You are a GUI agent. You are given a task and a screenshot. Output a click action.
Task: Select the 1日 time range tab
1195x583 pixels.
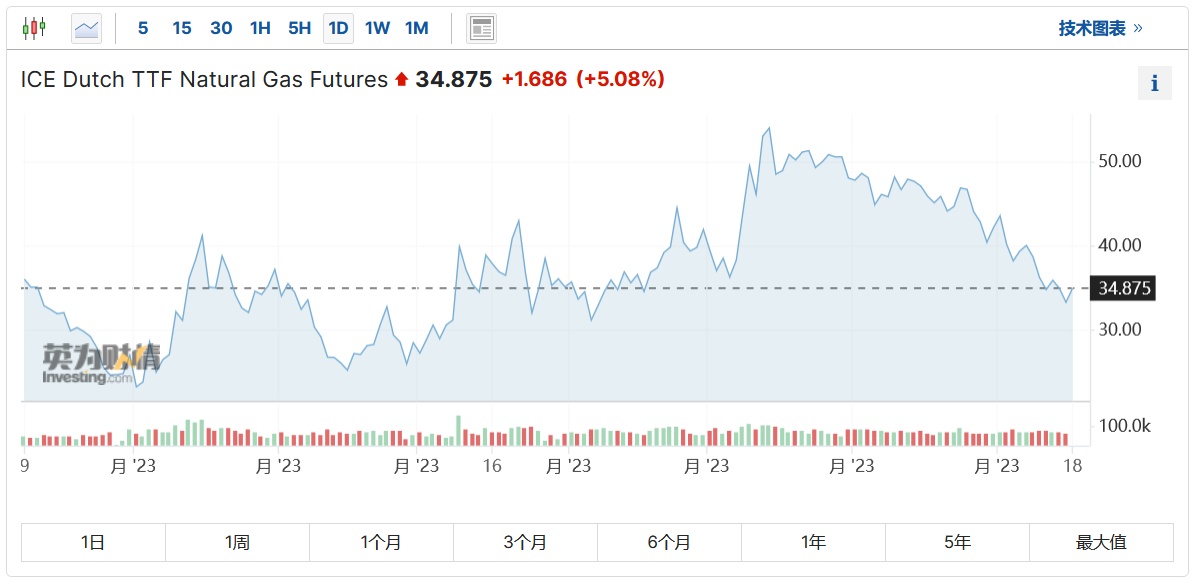coord(93,542)
